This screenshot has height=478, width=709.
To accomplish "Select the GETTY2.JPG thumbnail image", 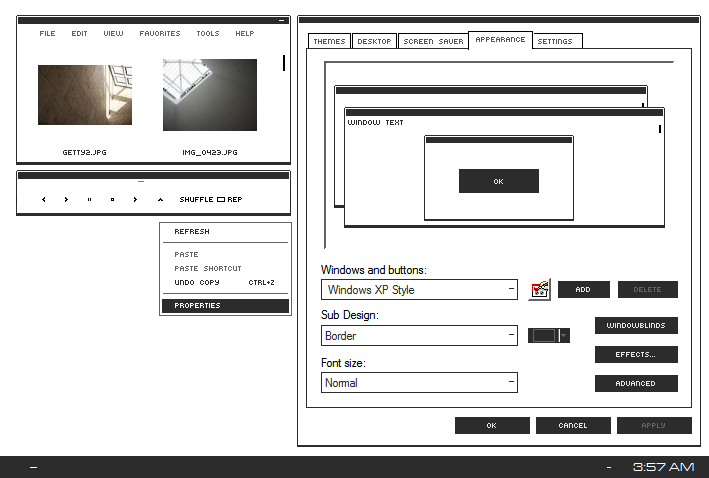I will (85, 95).
